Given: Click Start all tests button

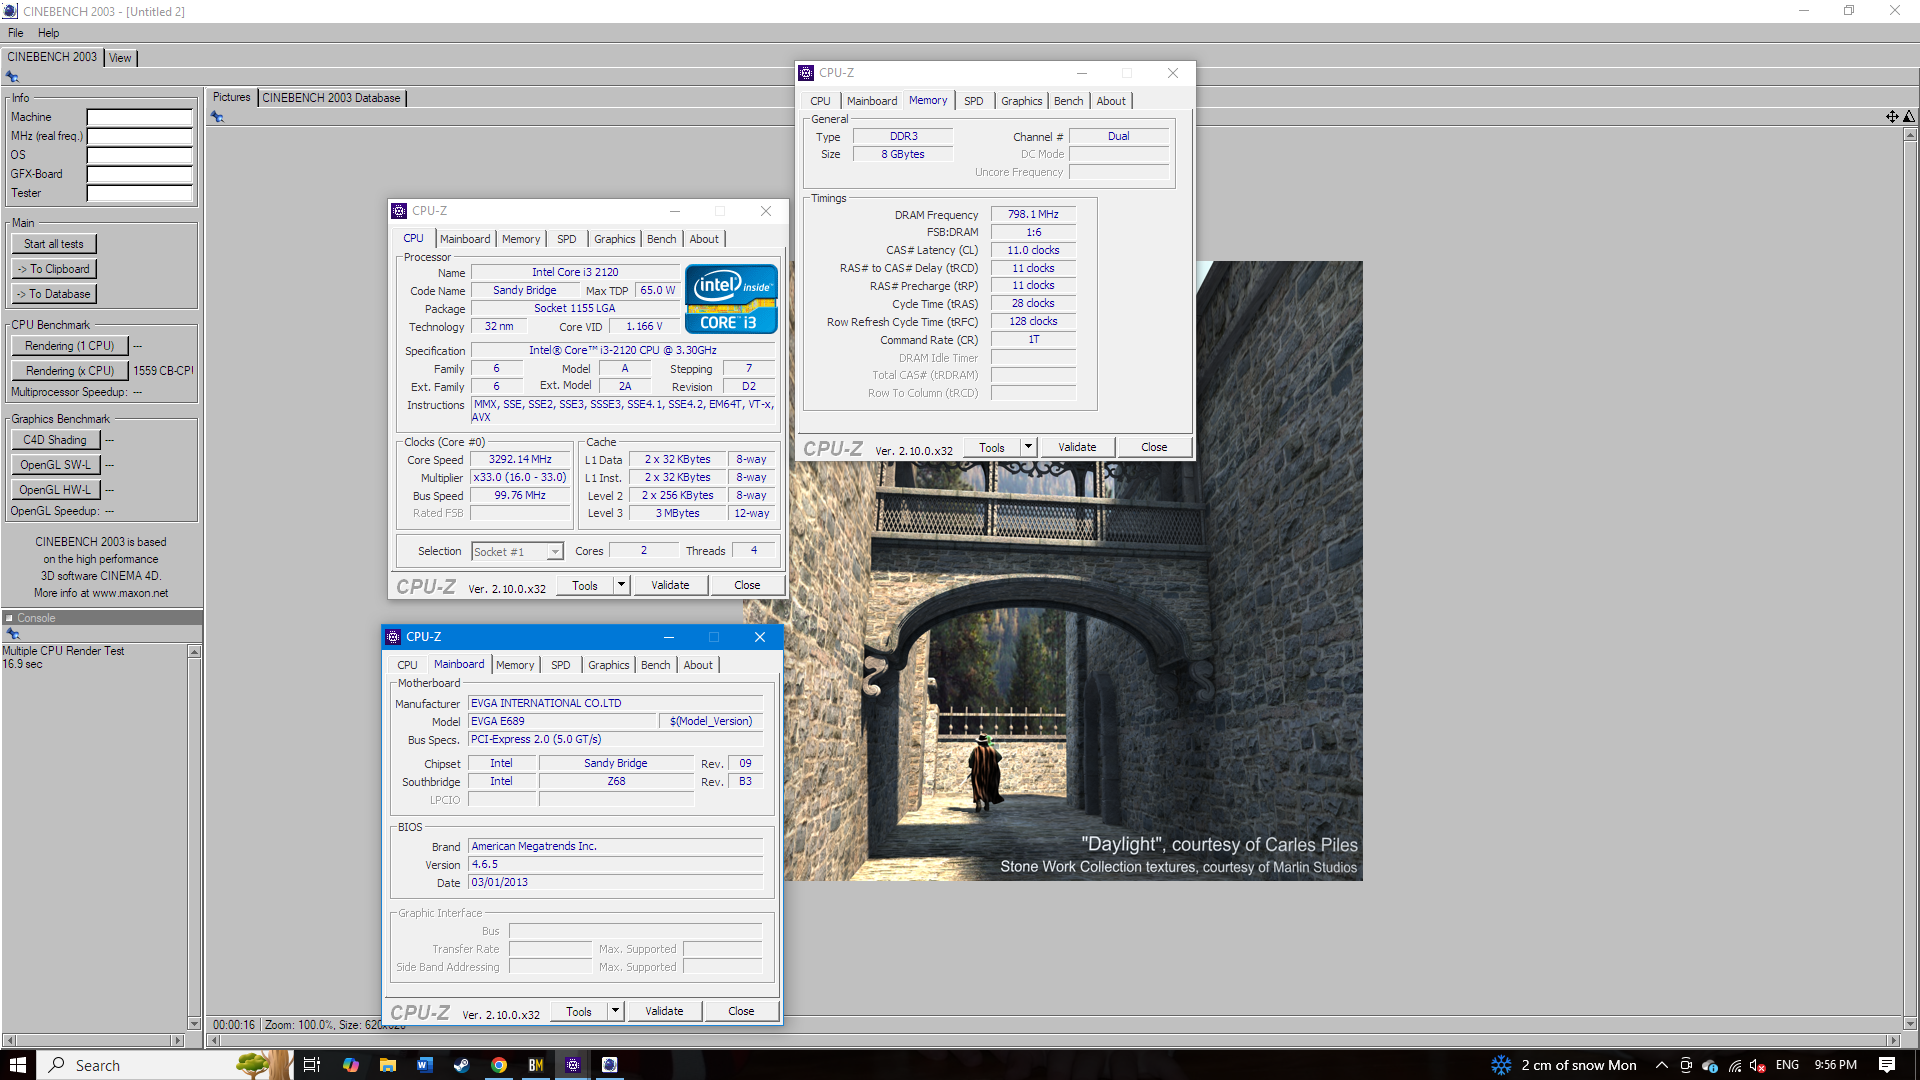Looking at the screenshot, I should pos(54,244).
